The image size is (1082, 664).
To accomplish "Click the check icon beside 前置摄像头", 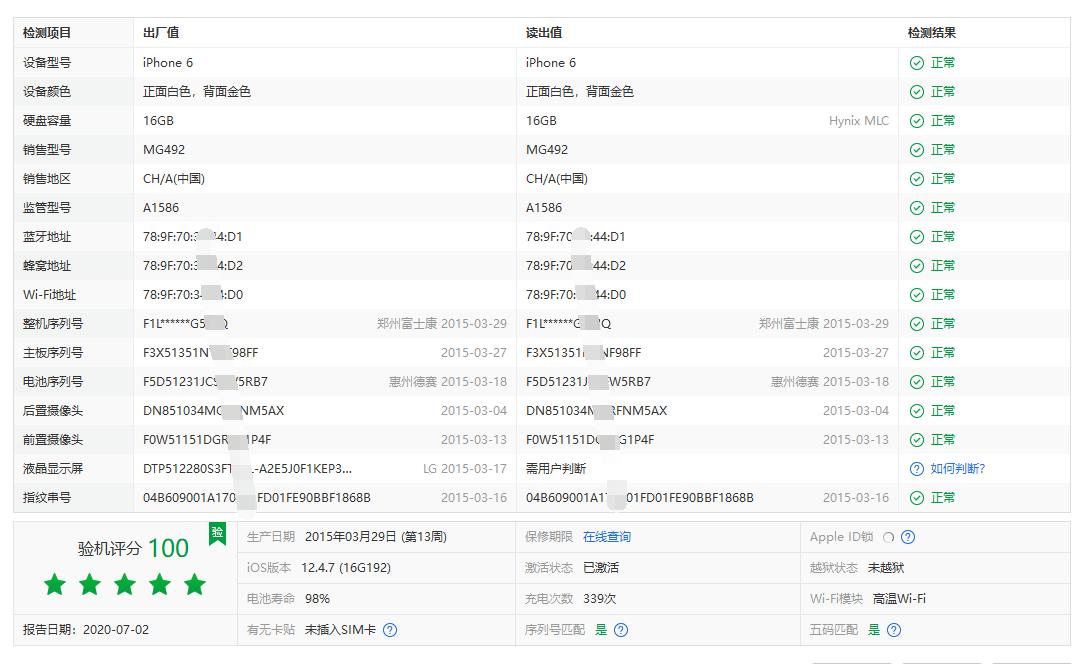I will point(915,439).
